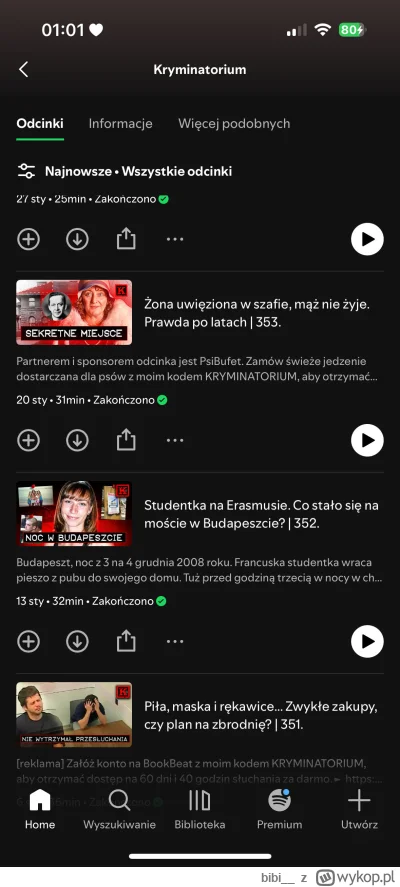This screenshot has width=400, height=887.
Task: Open episode title Żona uwięziona w szafie
Action: [x=257, y=313]
